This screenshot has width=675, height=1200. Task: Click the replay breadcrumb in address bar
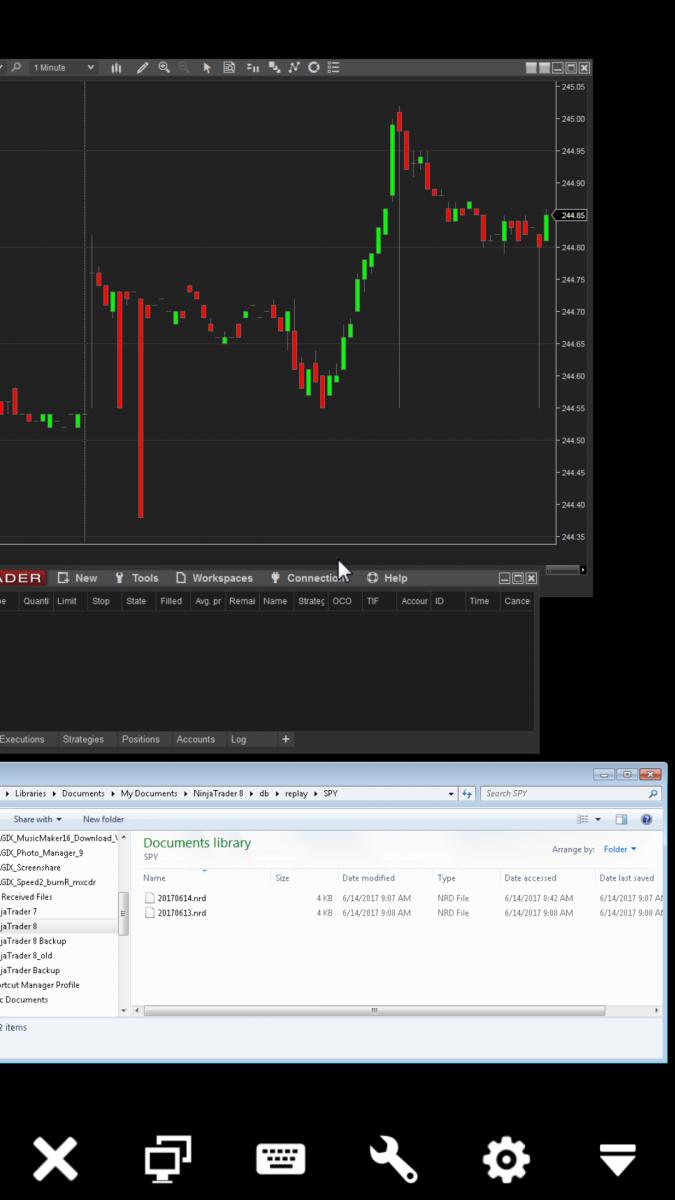pos(296,794)
